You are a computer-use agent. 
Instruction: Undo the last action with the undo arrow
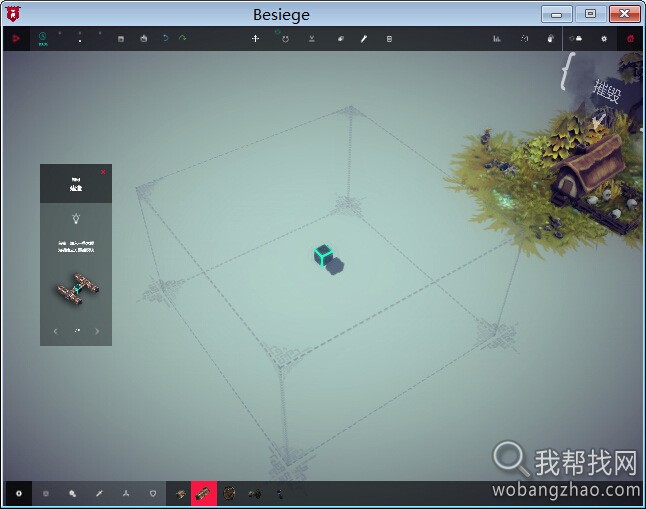pyautogui.click(x=165, y=38)
